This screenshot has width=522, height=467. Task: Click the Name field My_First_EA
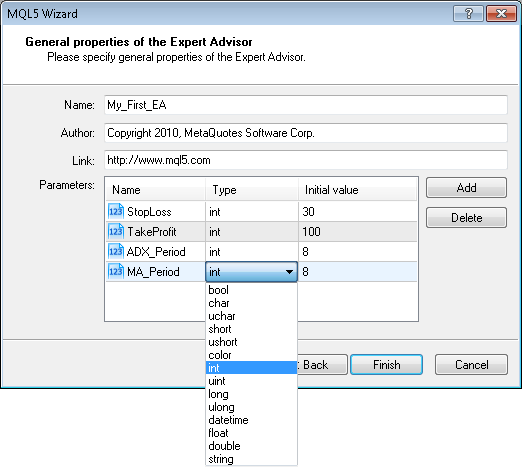coord(306,105)
